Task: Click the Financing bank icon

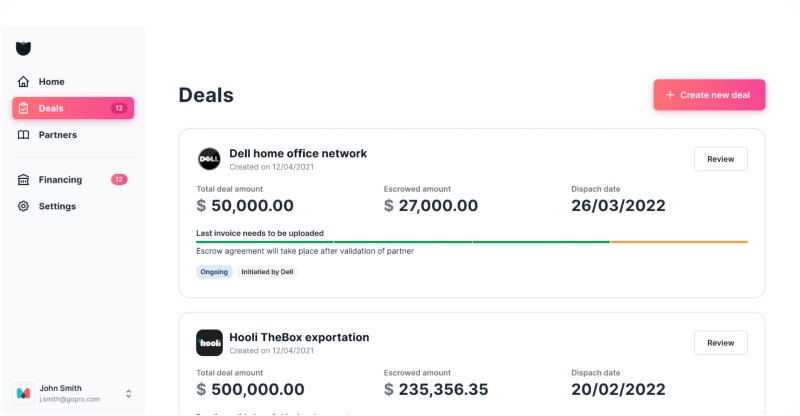Action: (x=24, y=180)
